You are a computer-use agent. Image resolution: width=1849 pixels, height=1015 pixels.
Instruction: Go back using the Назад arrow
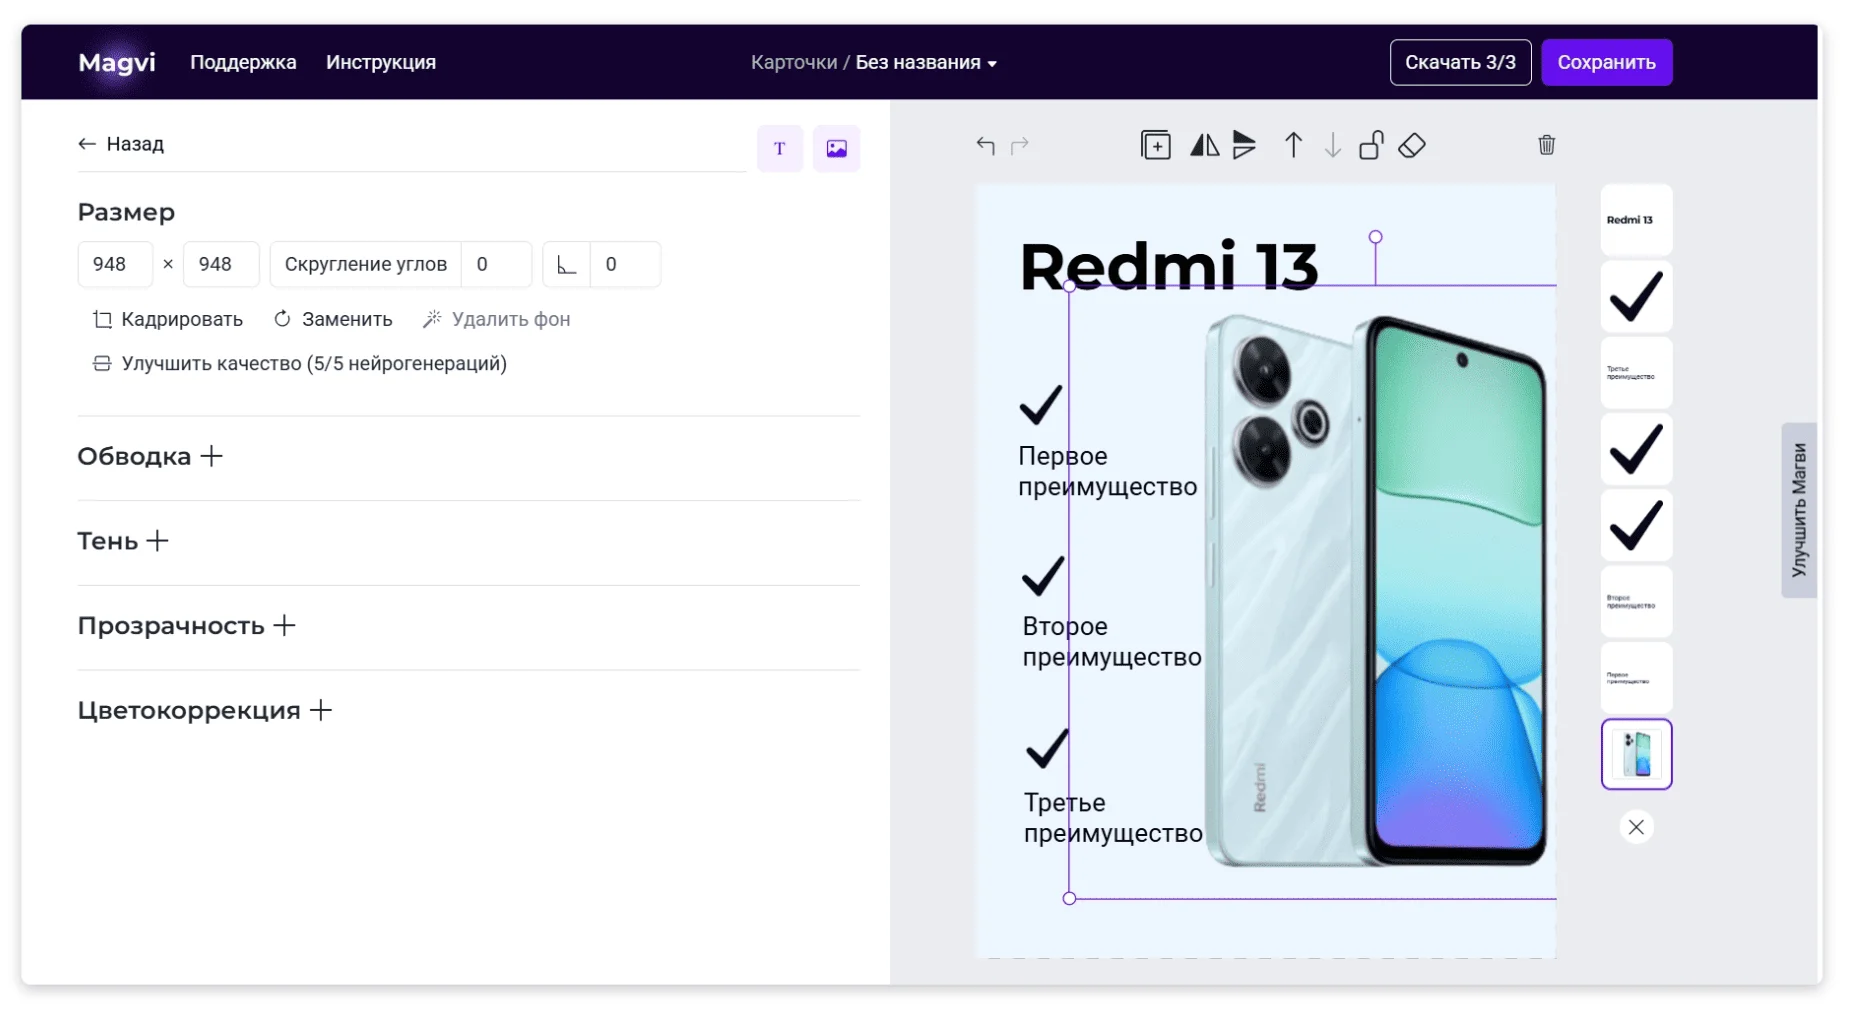point(121,144)
